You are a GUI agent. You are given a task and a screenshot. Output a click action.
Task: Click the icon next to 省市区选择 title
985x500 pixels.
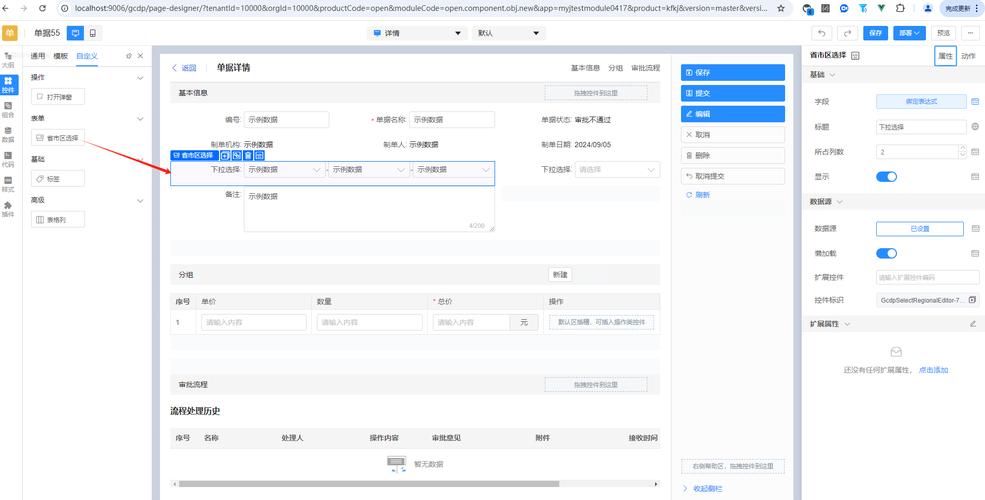[855, 56]
